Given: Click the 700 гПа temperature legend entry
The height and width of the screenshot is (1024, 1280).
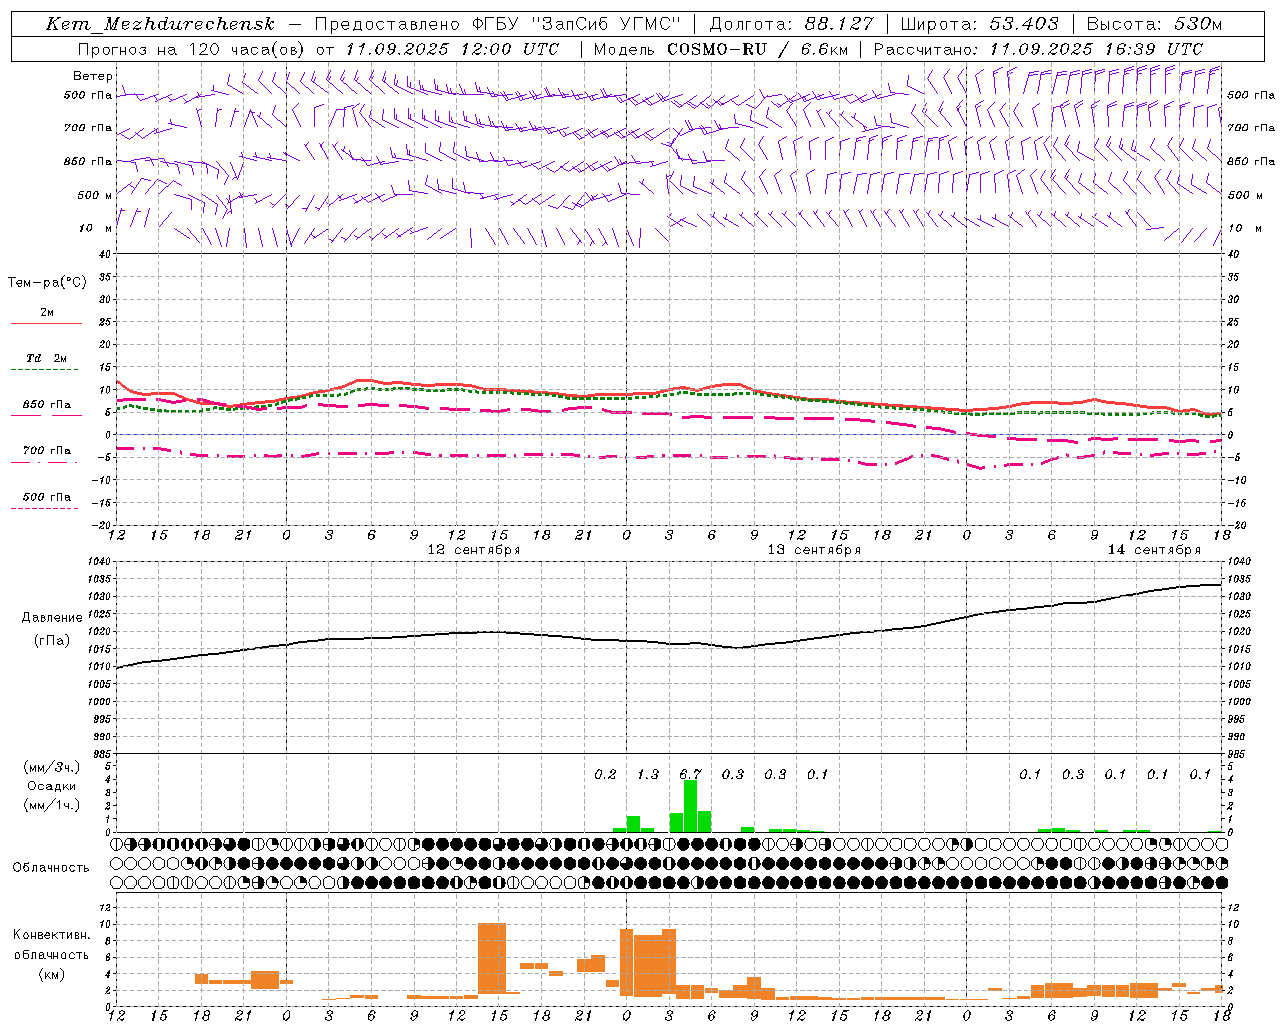Looking at the screenshot, I should point(46,451).
